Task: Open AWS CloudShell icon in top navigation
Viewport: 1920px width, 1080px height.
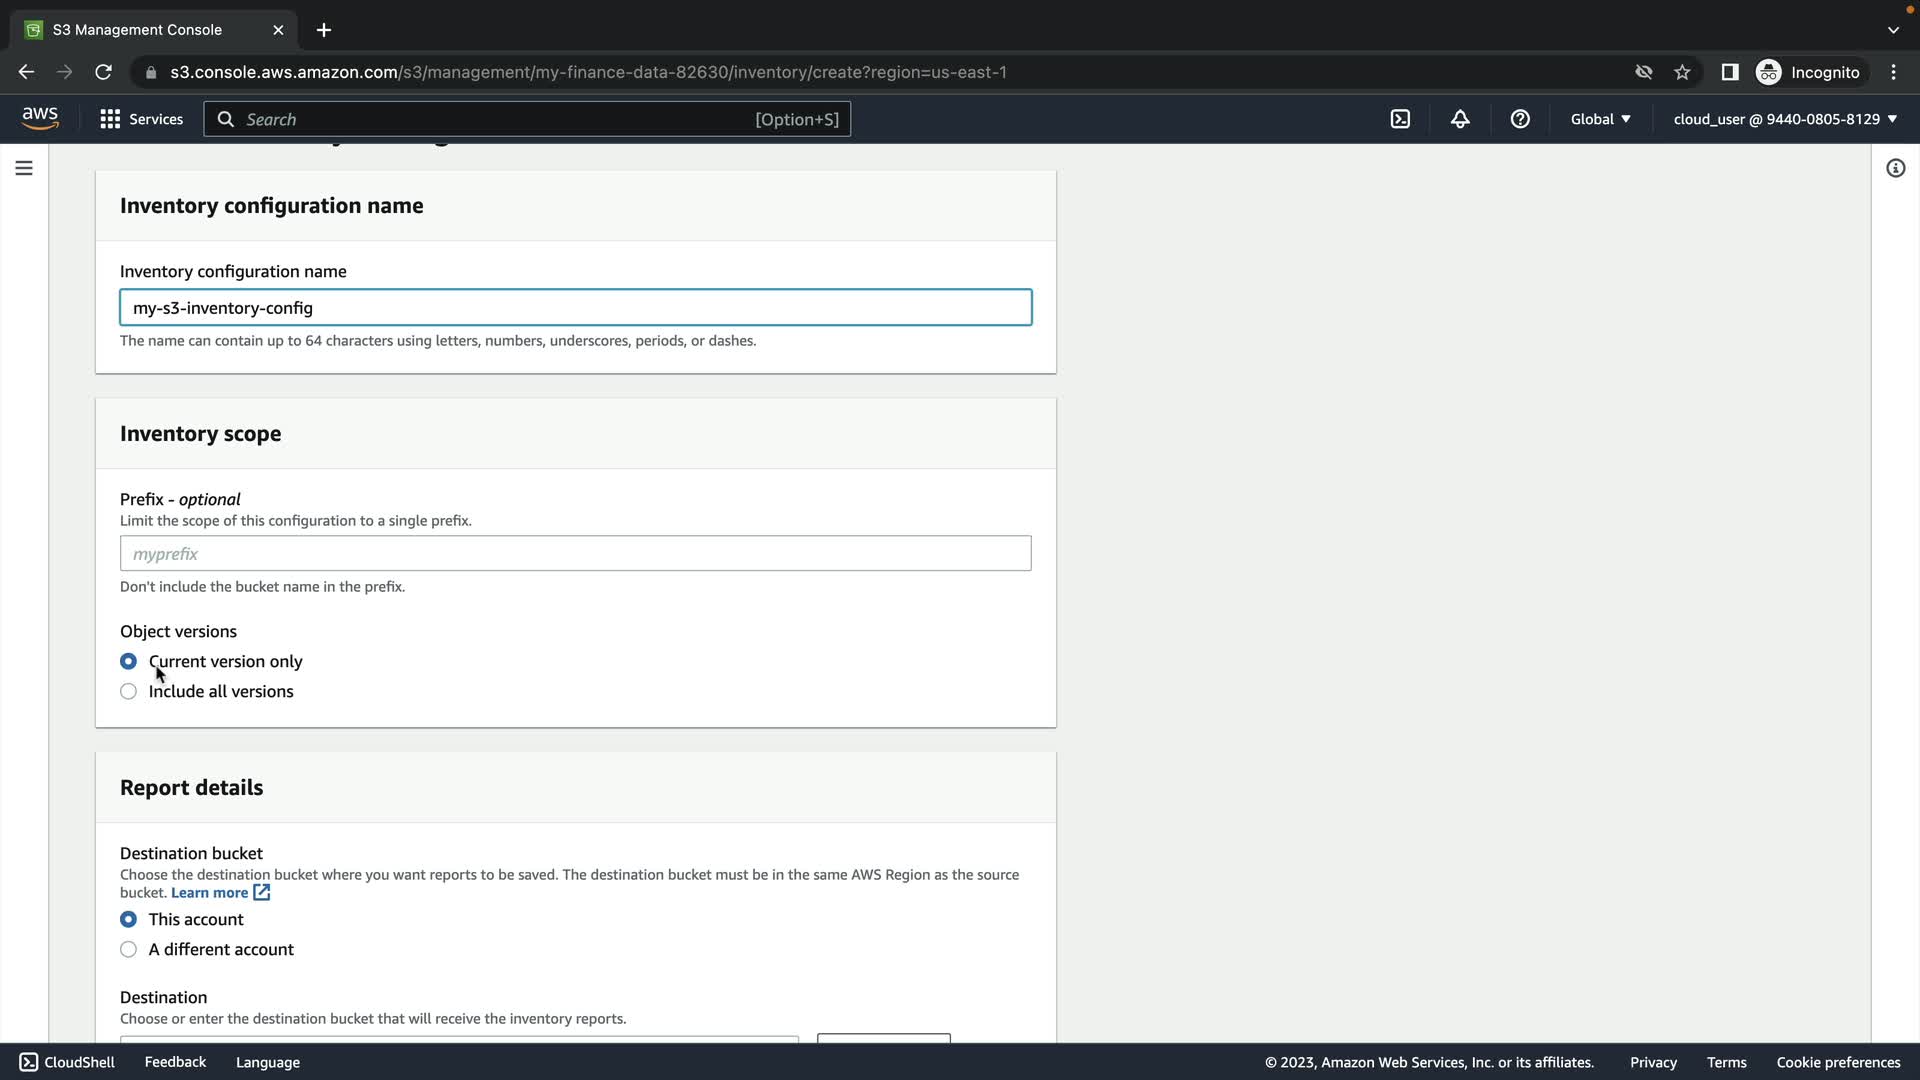Action: coord(1400,119)
